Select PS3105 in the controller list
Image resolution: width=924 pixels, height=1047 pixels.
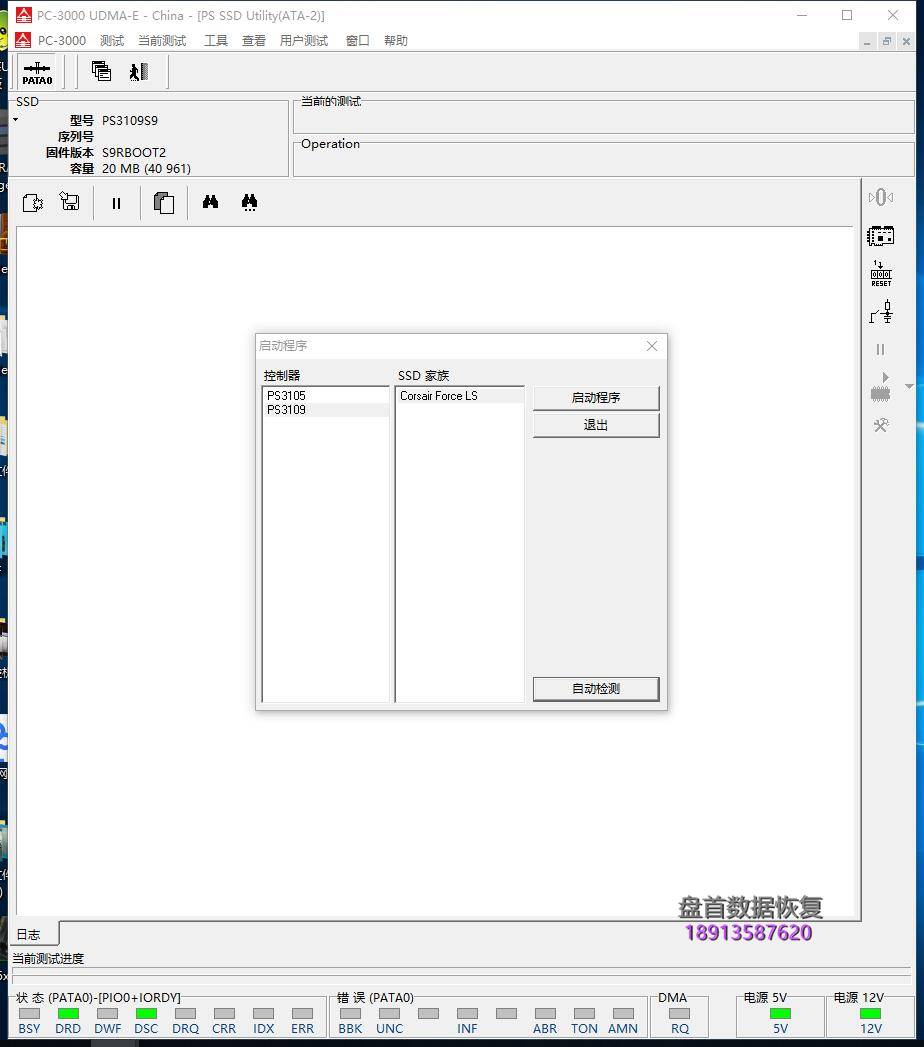286,395
